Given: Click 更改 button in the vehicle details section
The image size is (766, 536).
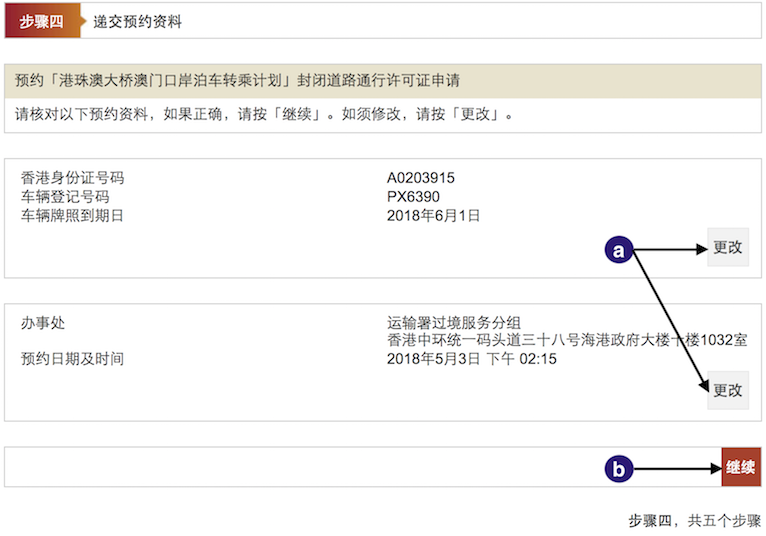Looking at the screenshot, I should [727, 247].
